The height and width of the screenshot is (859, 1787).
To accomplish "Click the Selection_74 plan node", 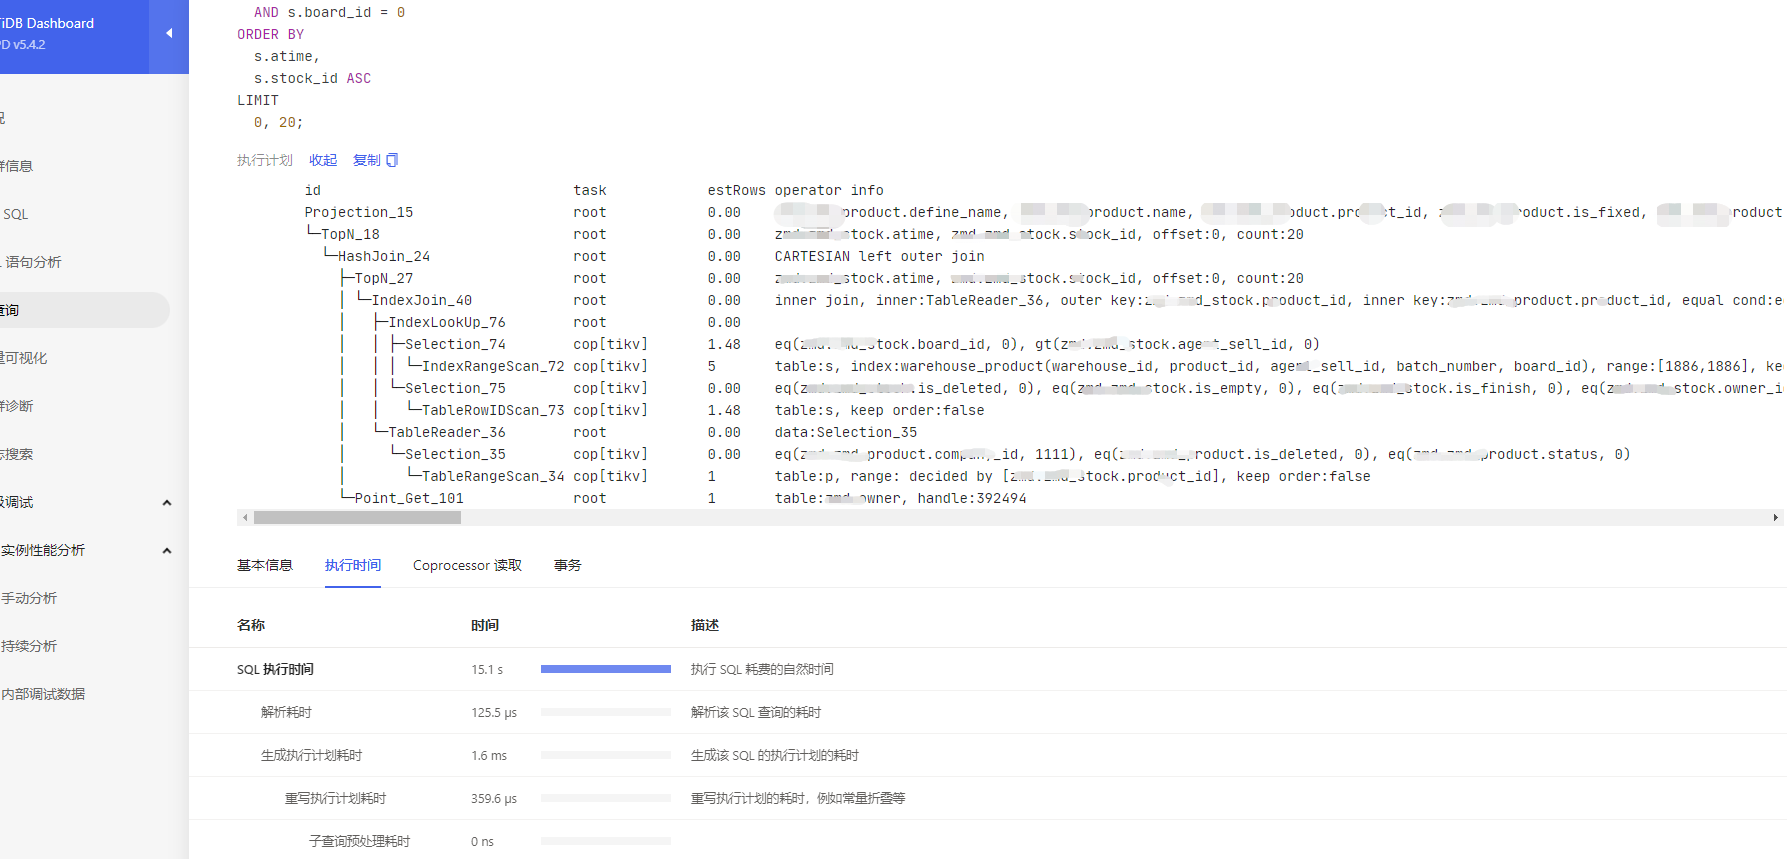I will 455,344.
